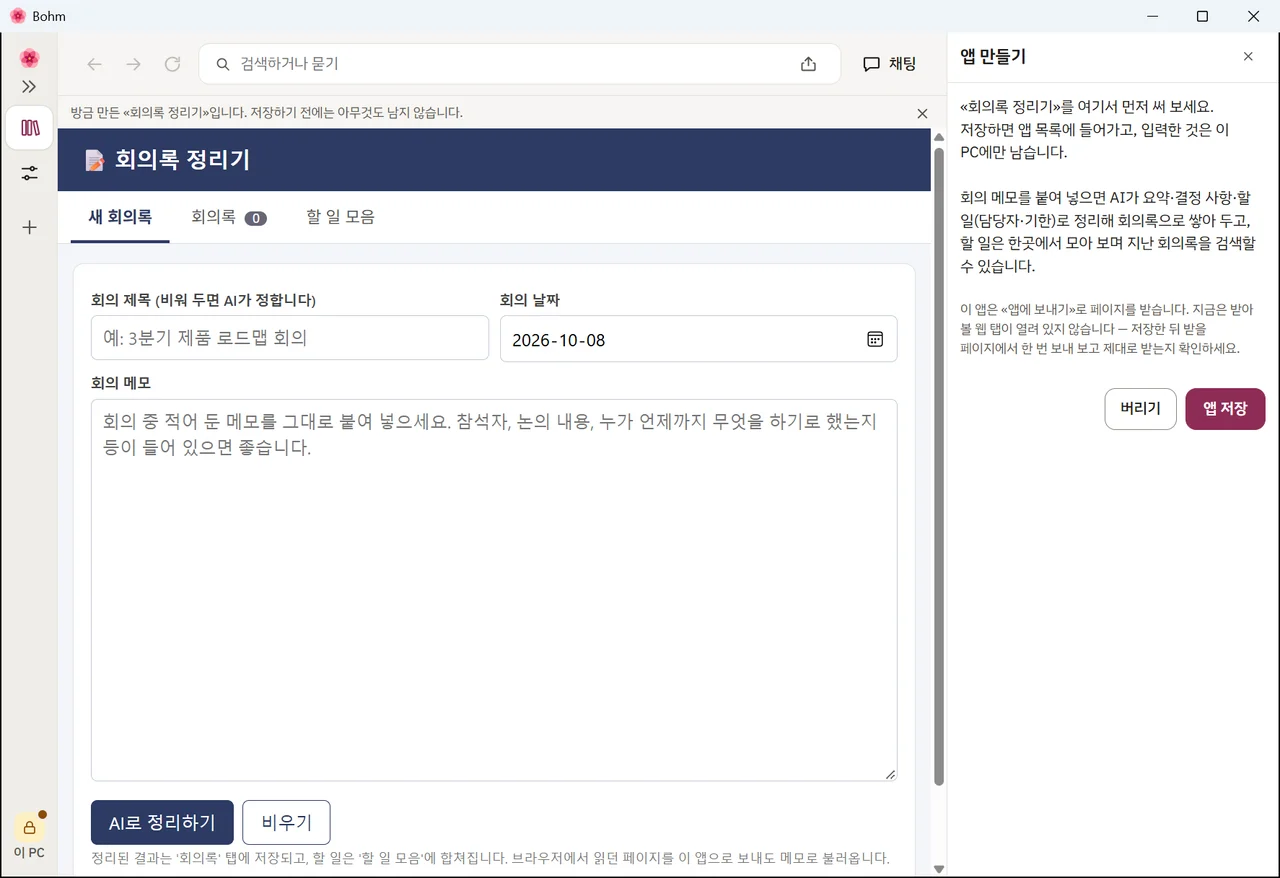The height and width of the screenshot is (878, 1280).
Task: Go forward with the right arrow
Action: (x=133, y=64)
